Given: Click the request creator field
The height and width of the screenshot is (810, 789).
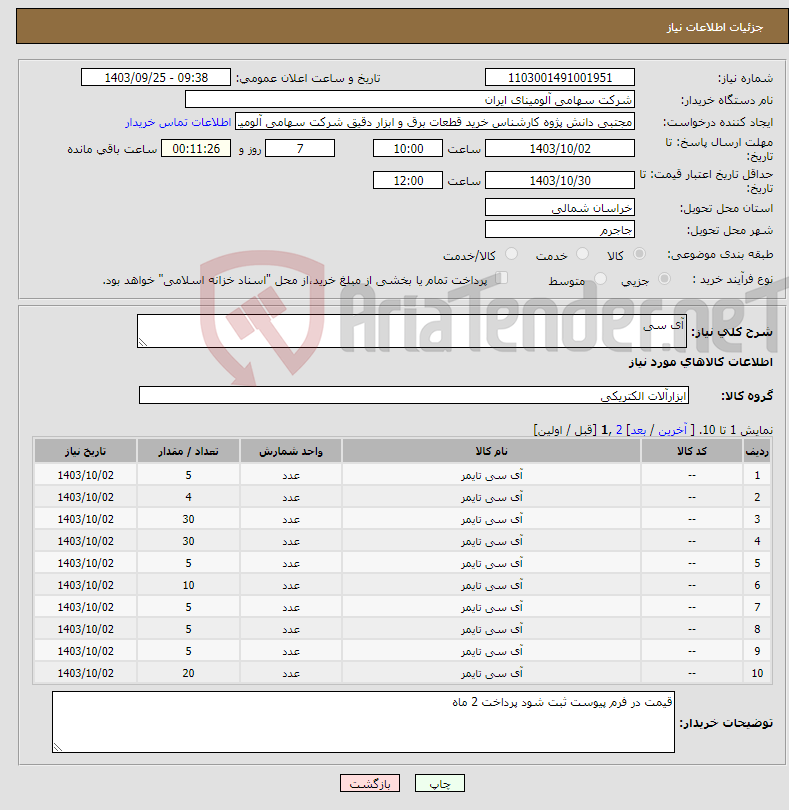Looking at the screenshot, I should point(435,121).
